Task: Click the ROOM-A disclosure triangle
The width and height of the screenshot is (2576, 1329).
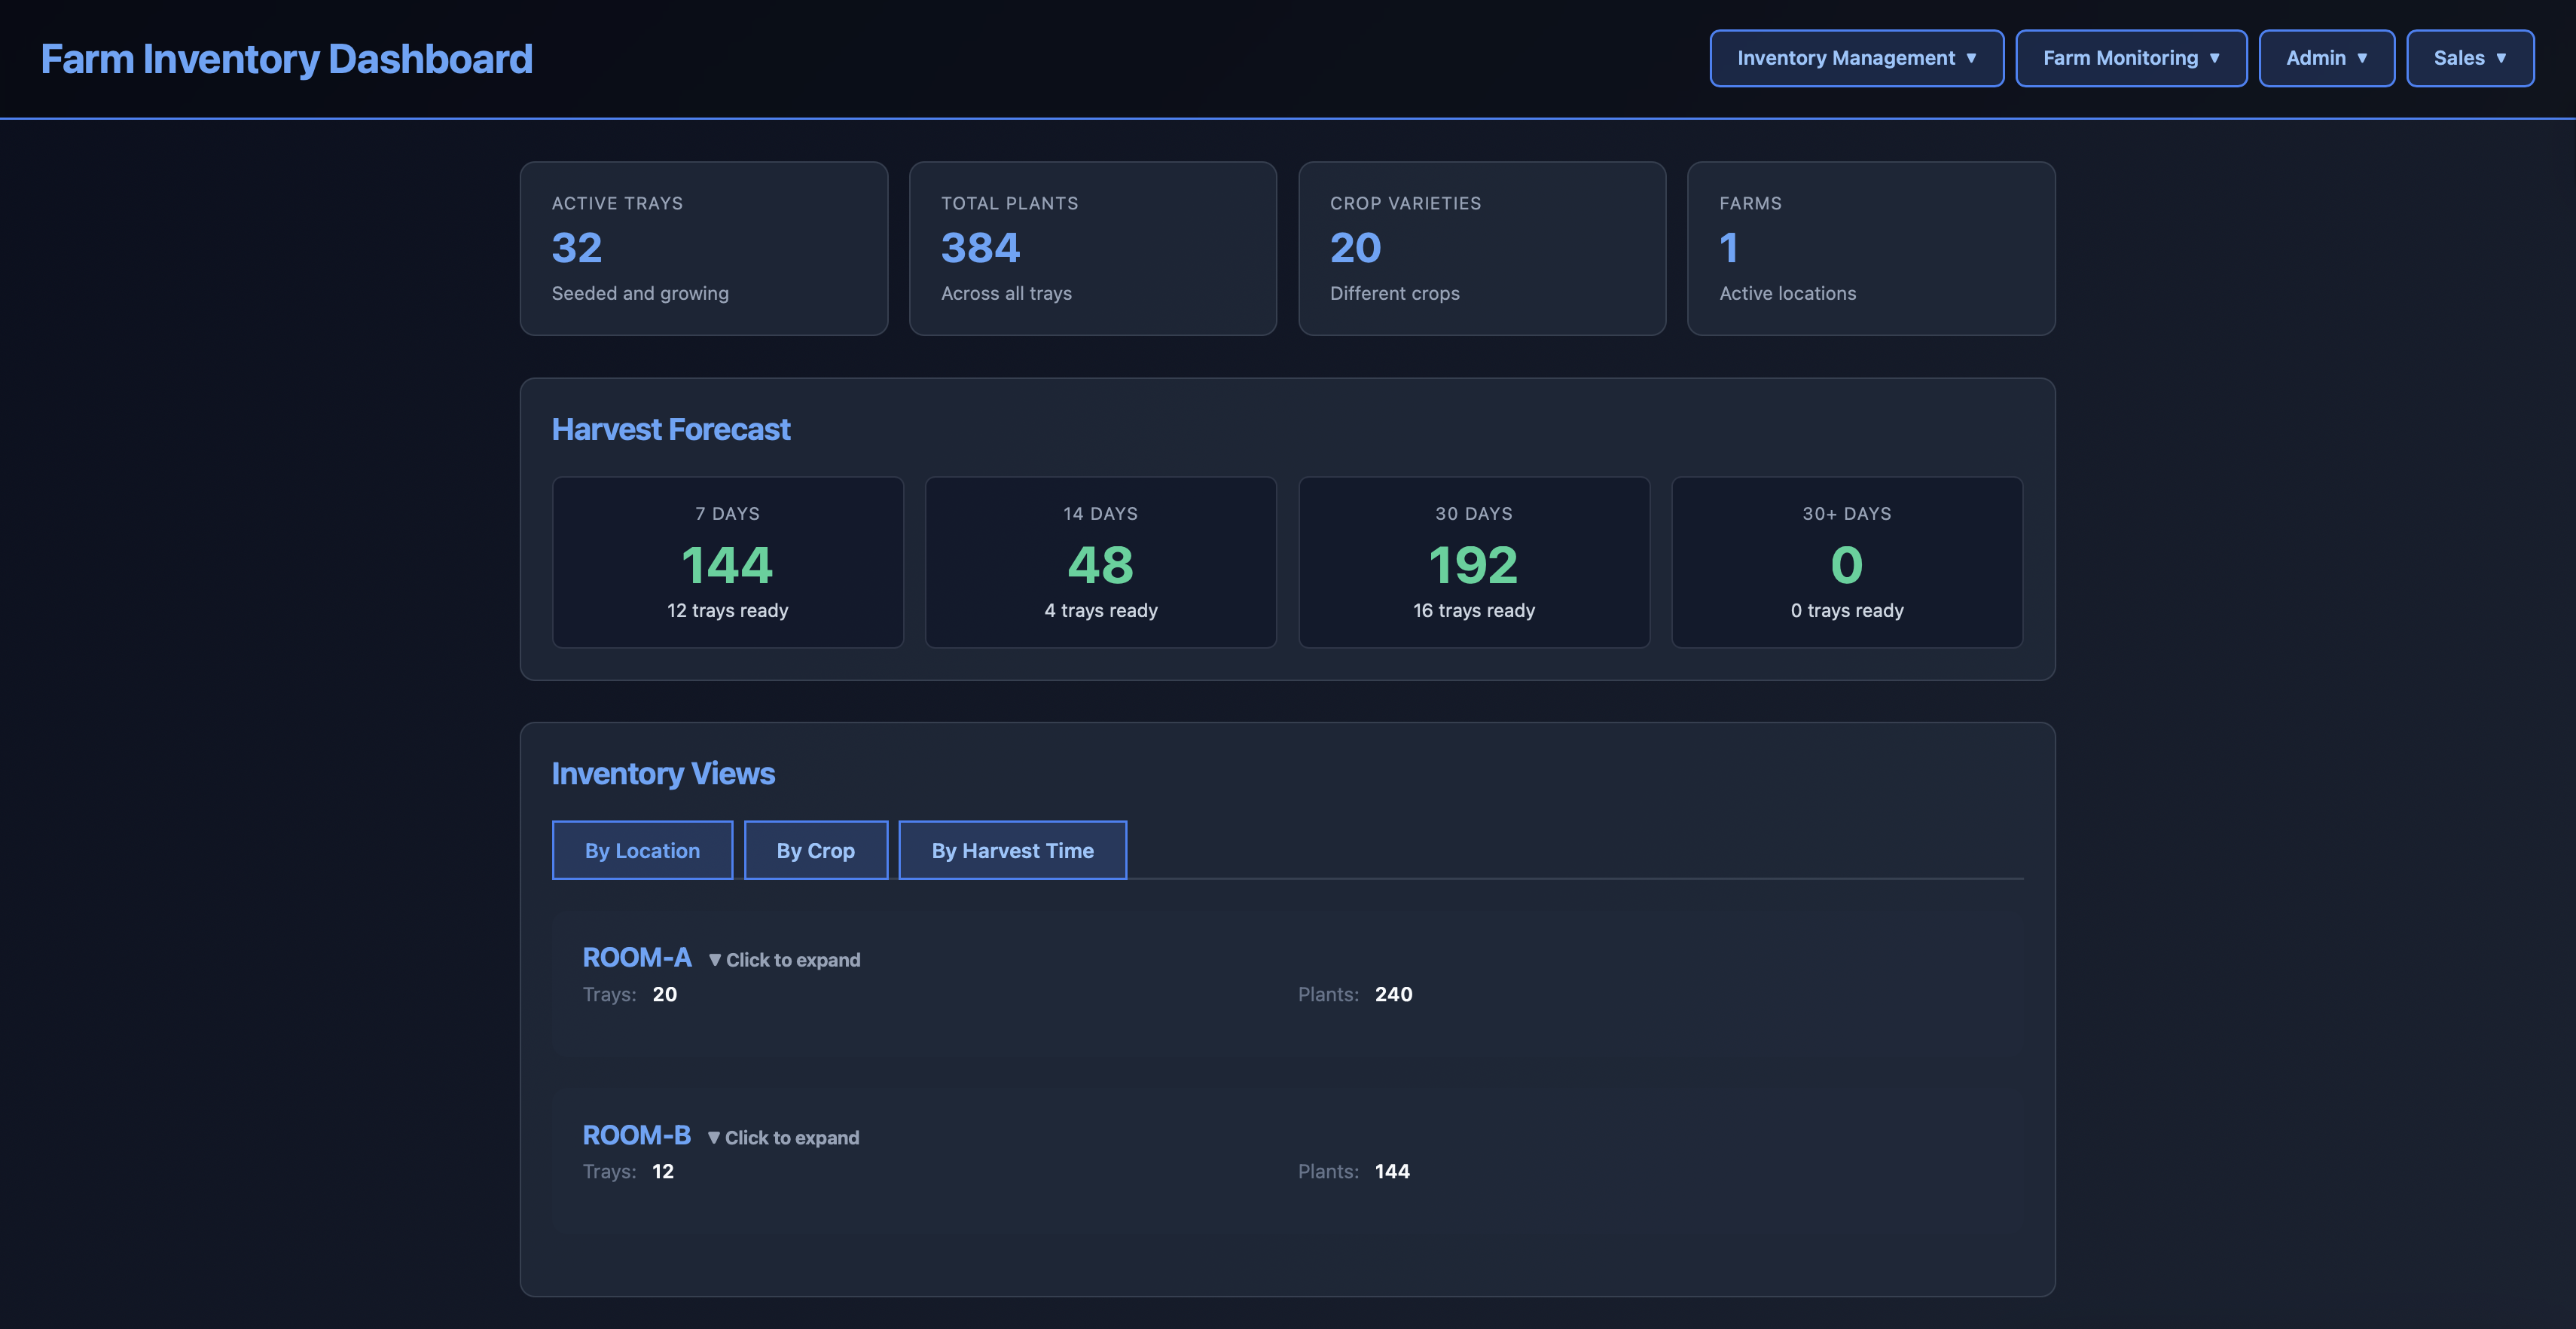Action: pyautogui.click(x=713, y=958)
